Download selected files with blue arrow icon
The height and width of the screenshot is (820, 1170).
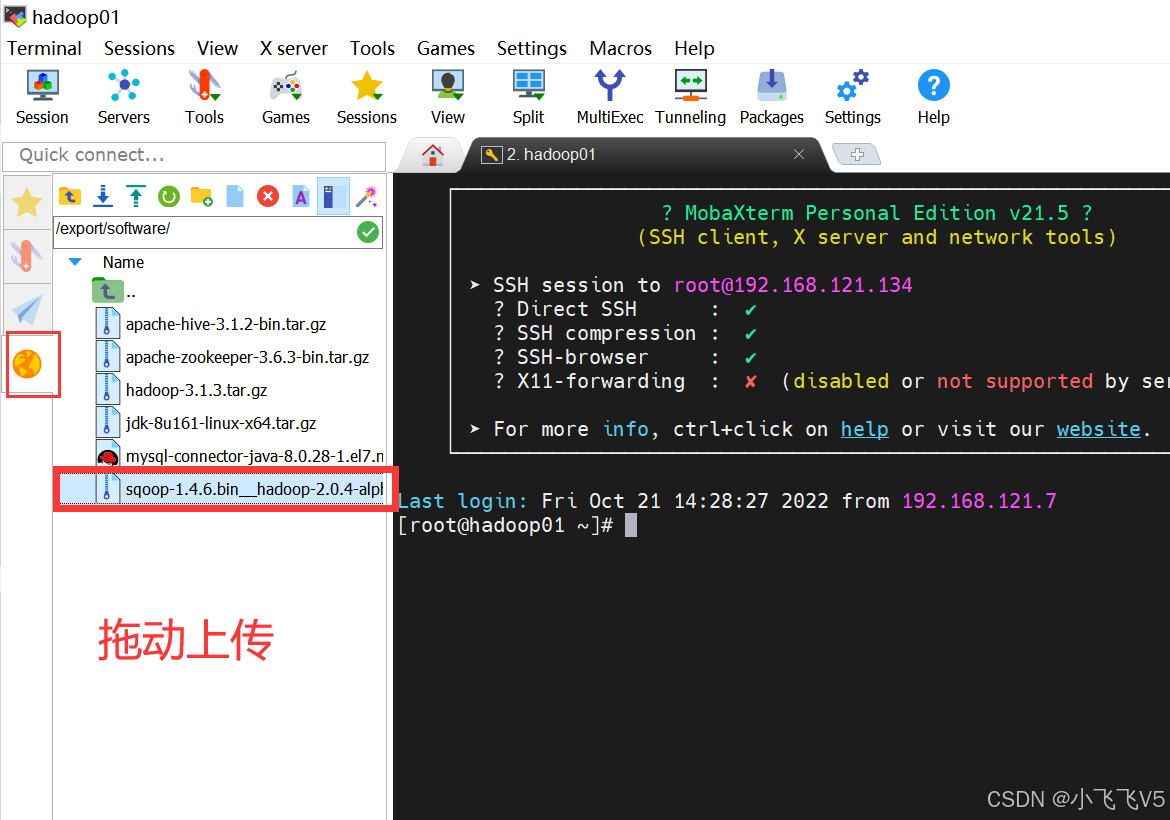pyautogui.click(x=103, y=196)
